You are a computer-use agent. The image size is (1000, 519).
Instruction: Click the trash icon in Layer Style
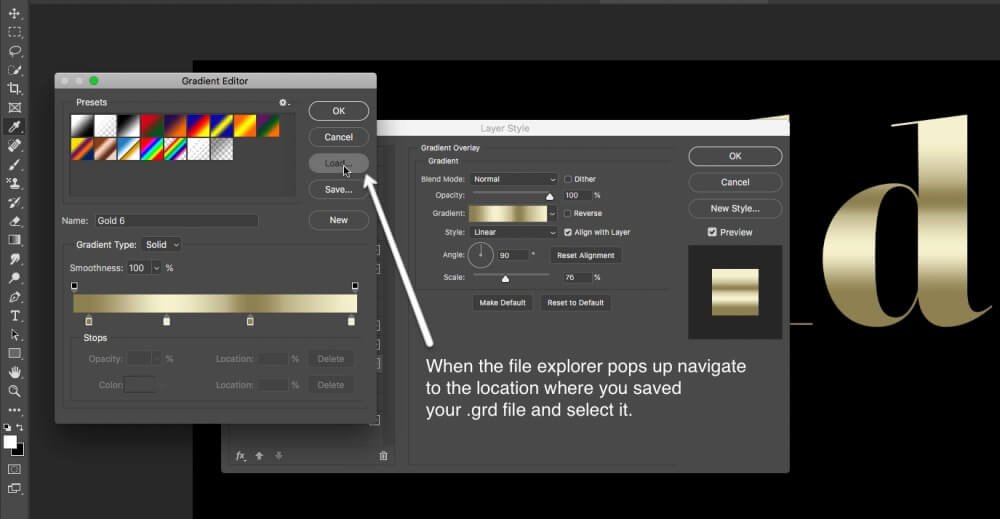[383, 456]
